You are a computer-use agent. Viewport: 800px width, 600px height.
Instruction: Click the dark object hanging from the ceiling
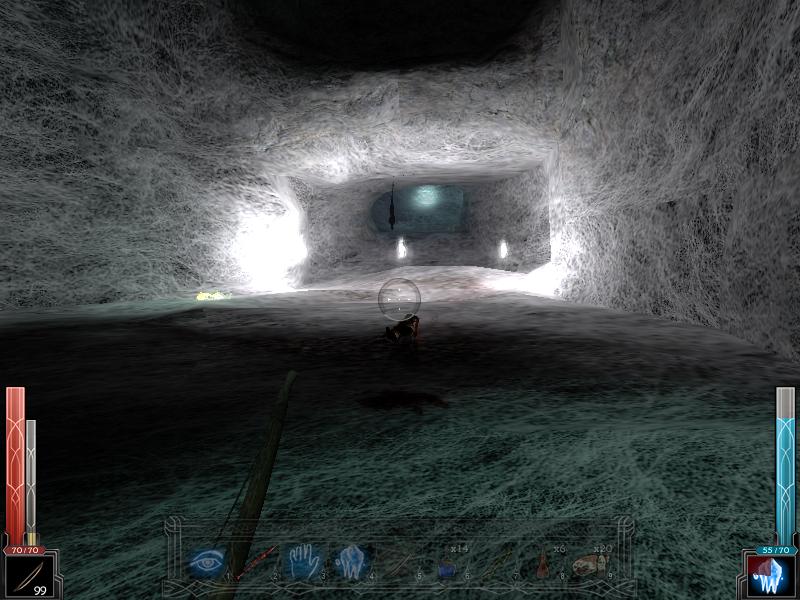point(392,207)
